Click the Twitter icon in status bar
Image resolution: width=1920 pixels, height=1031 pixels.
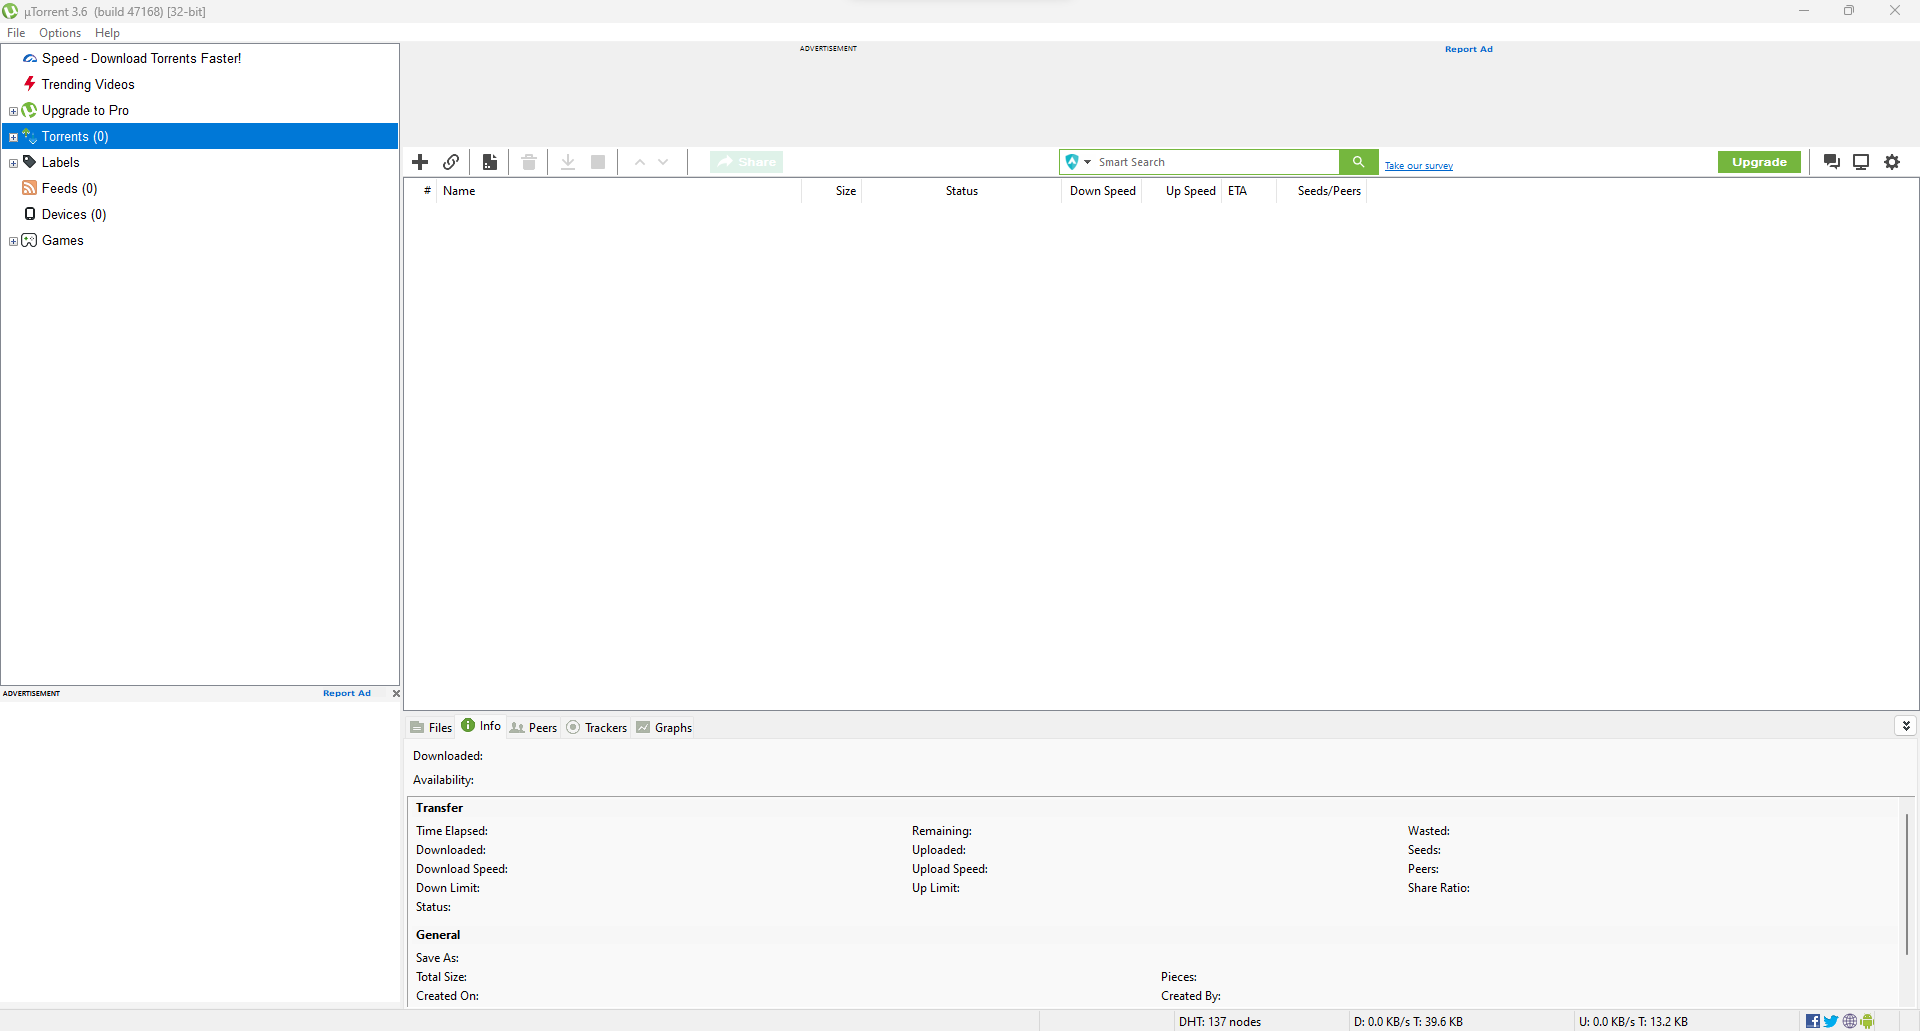coord(1831,1021)
